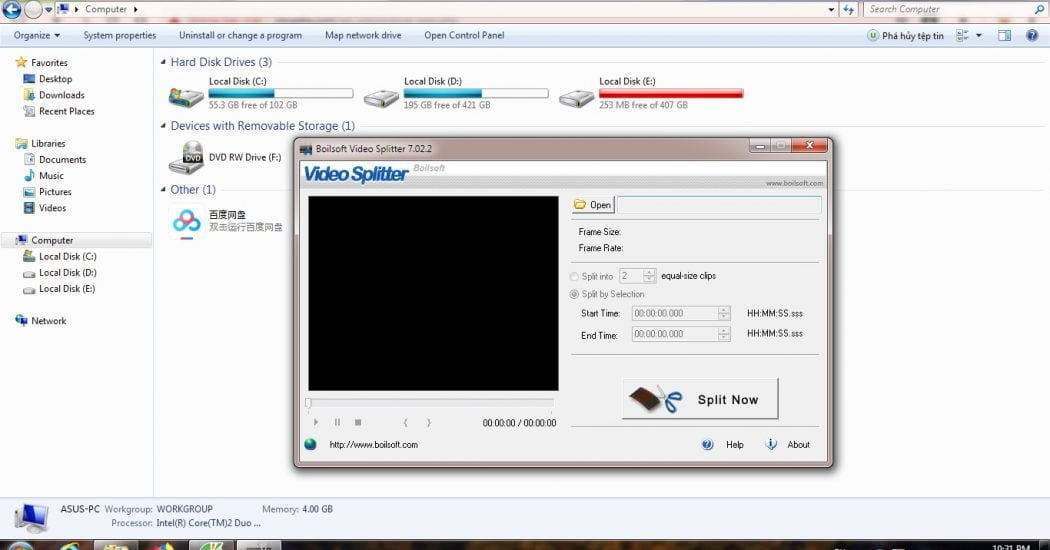Click the clip count stepper next to Split into
The height and width of the screenshot is (550, 1050).
click(649, 276)
